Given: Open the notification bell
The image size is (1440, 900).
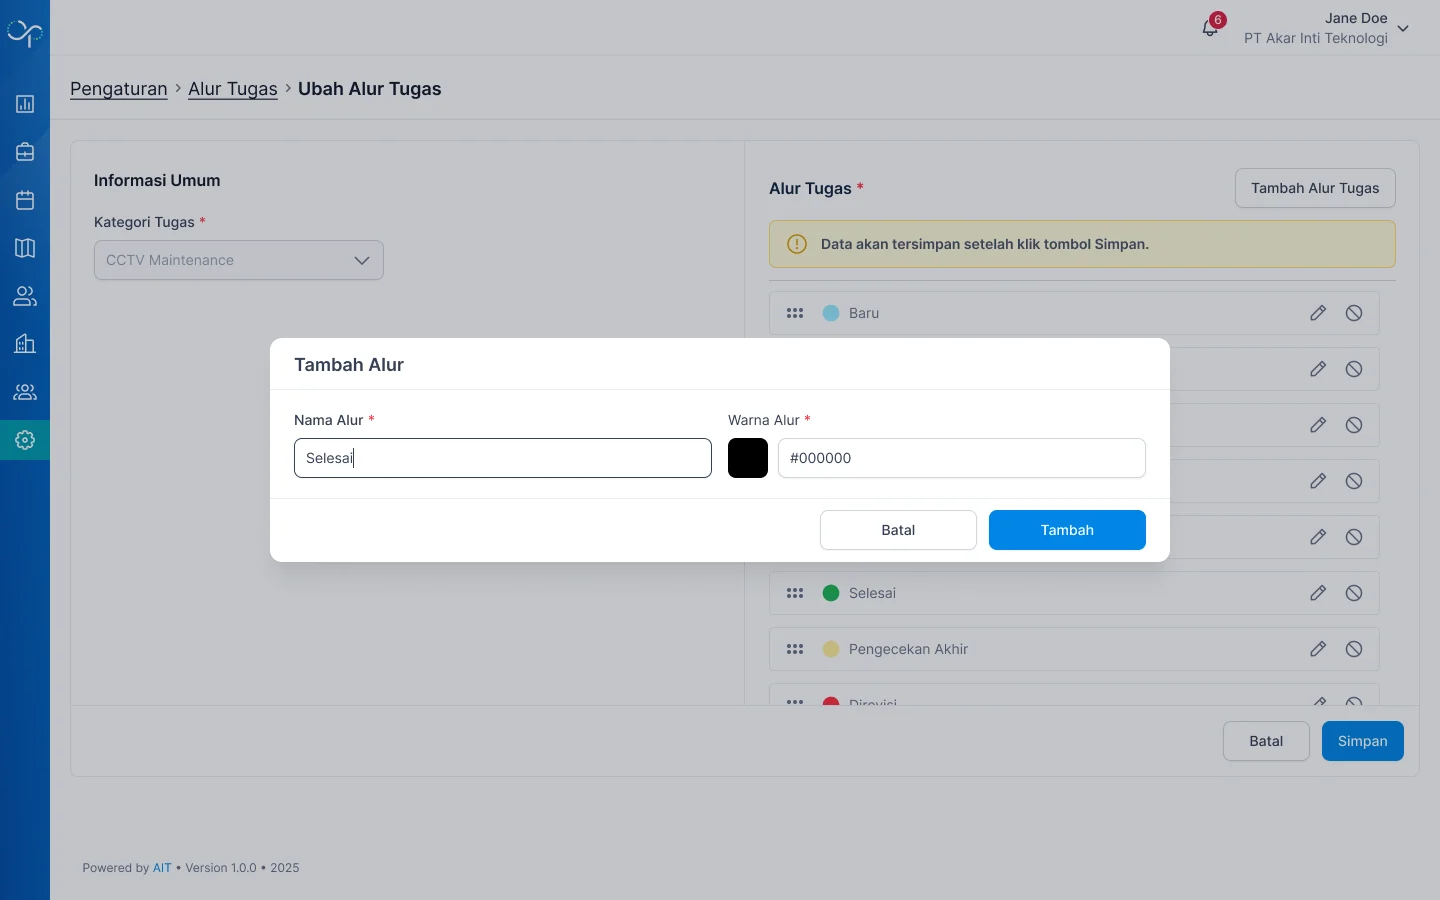Looking at the screenshot, I should point(1210,28).
